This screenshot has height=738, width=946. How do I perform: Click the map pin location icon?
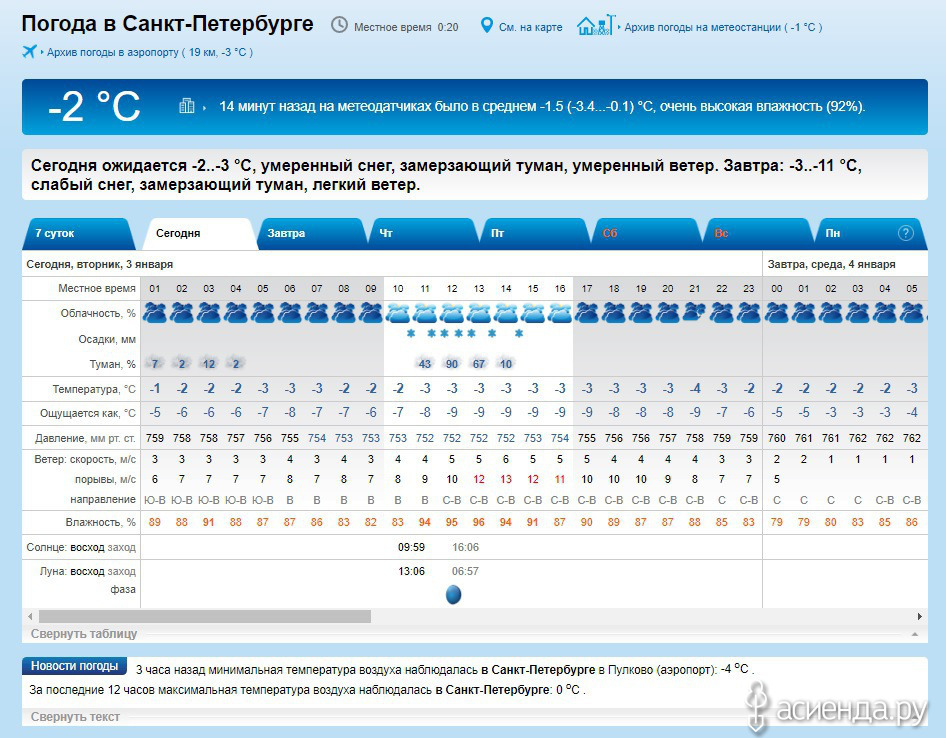click(x=486, y=26)
